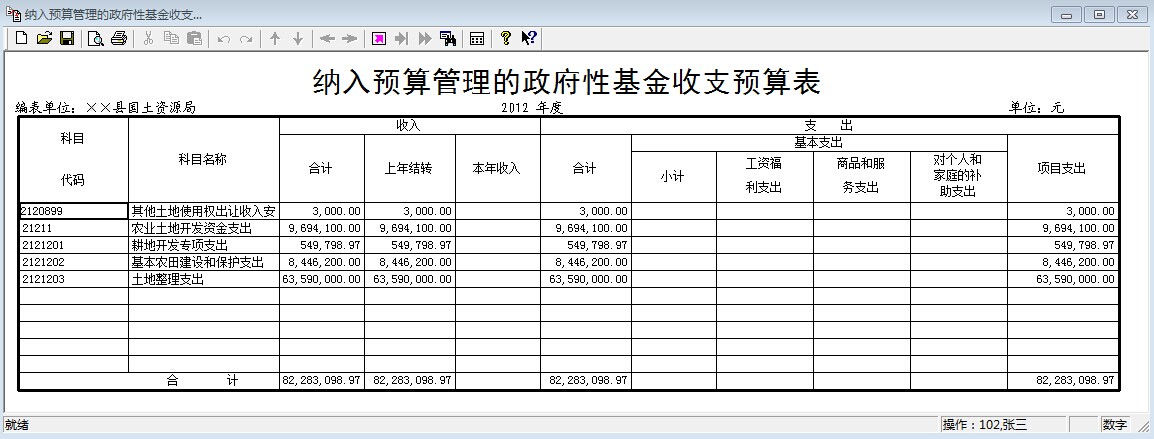Click the Paste clipboard icon

[195, 38]
